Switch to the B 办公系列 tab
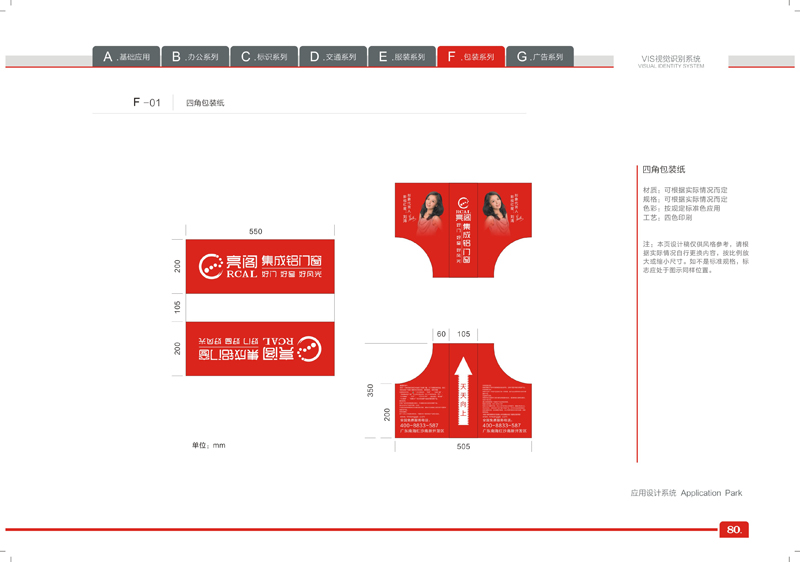The image size is (800, 562). coord(195,57)
